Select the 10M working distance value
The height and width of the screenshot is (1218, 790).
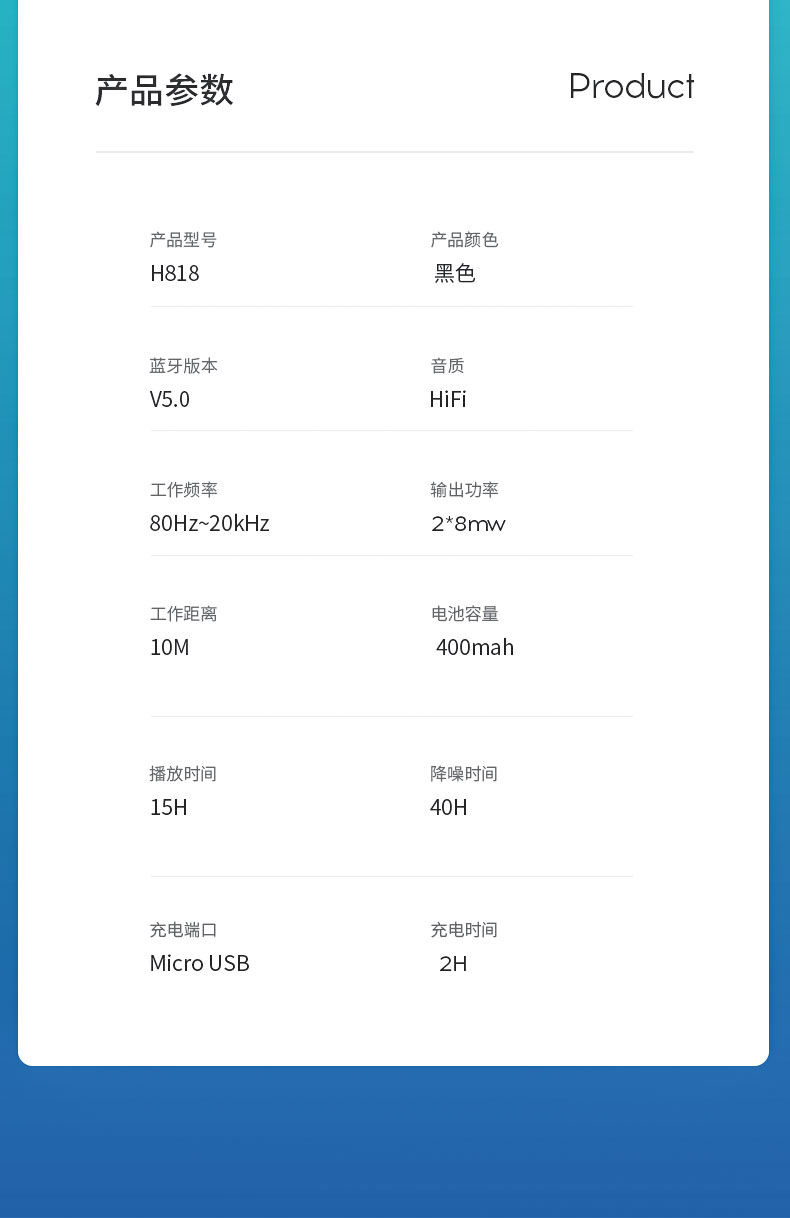click(170, 647)
